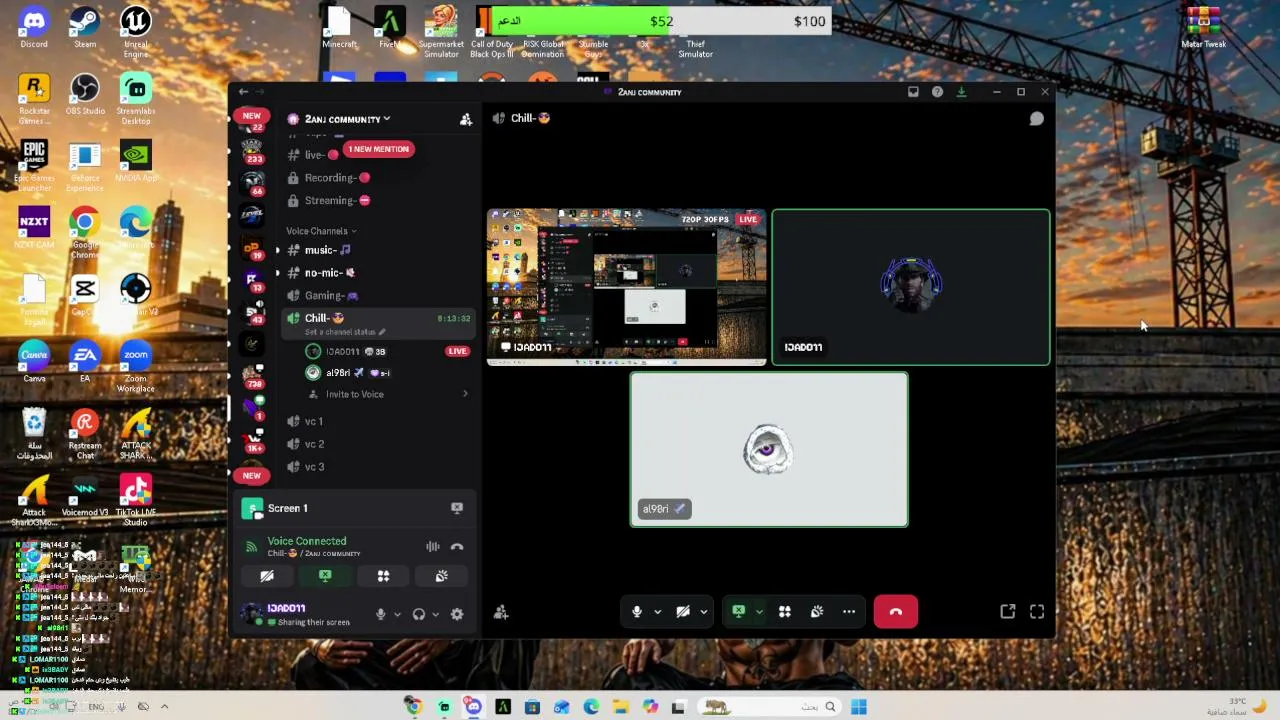Toggle screen share button in the Voice Connected panel
The image size is (1280, 720).
[325, 576]
